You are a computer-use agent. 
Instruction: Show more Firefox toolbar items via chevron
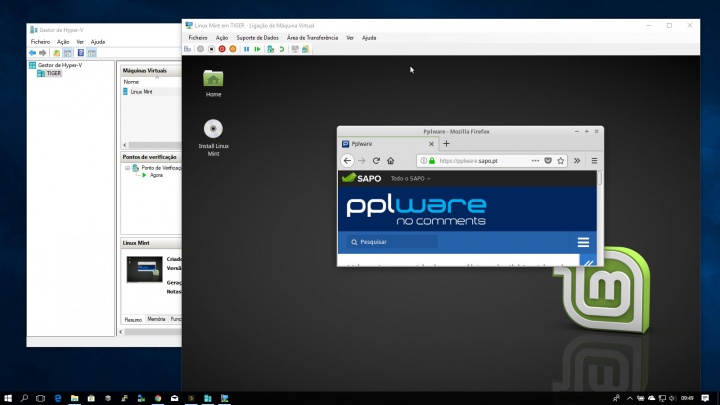(577, 160)
